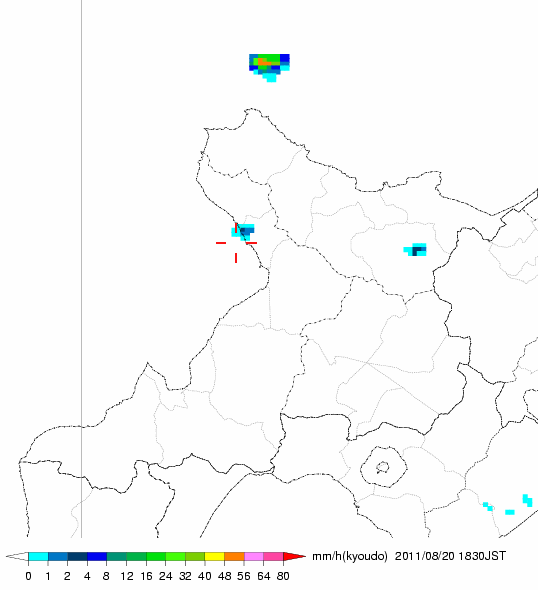
Task: Click the cyan 0–1 mm/h legend swatch
Action: pos(38,557)
